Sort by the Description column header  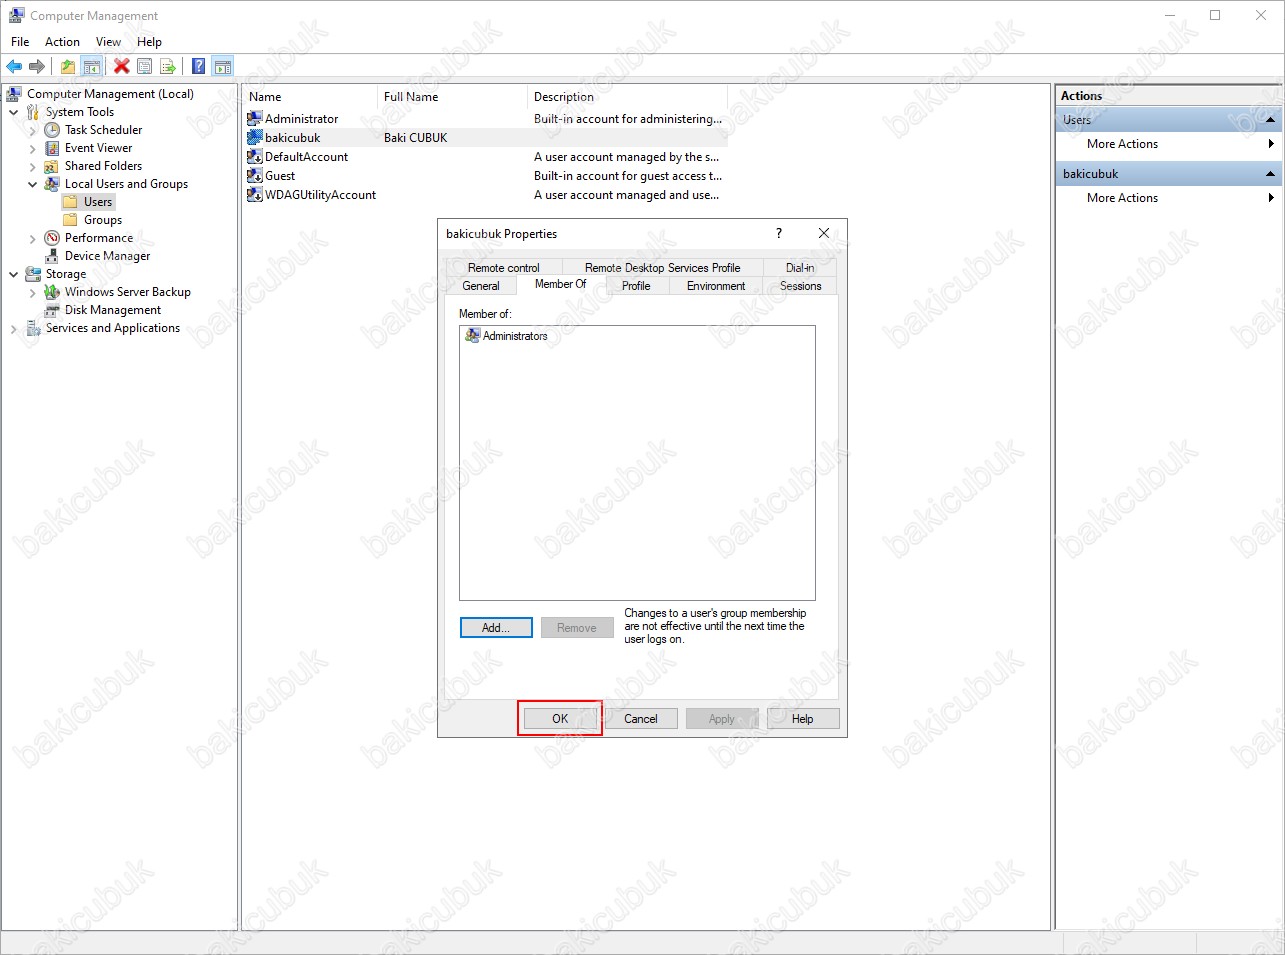click(627, 97)
